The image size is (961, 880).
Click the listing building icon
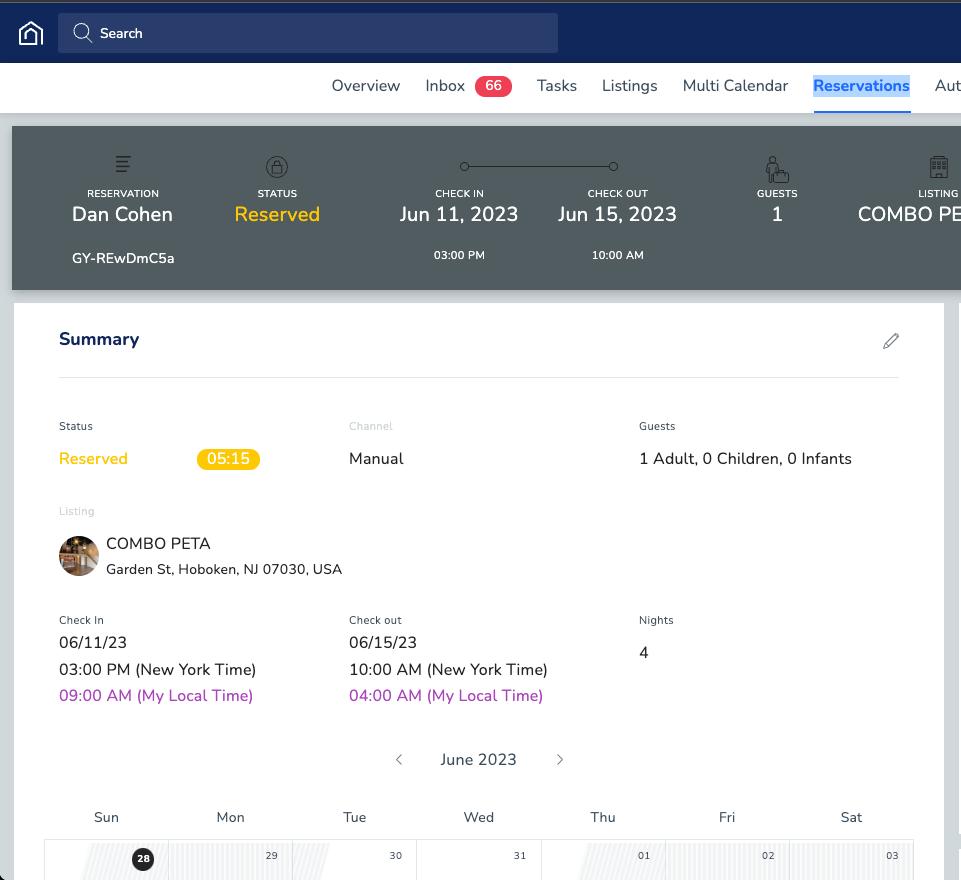938,167
